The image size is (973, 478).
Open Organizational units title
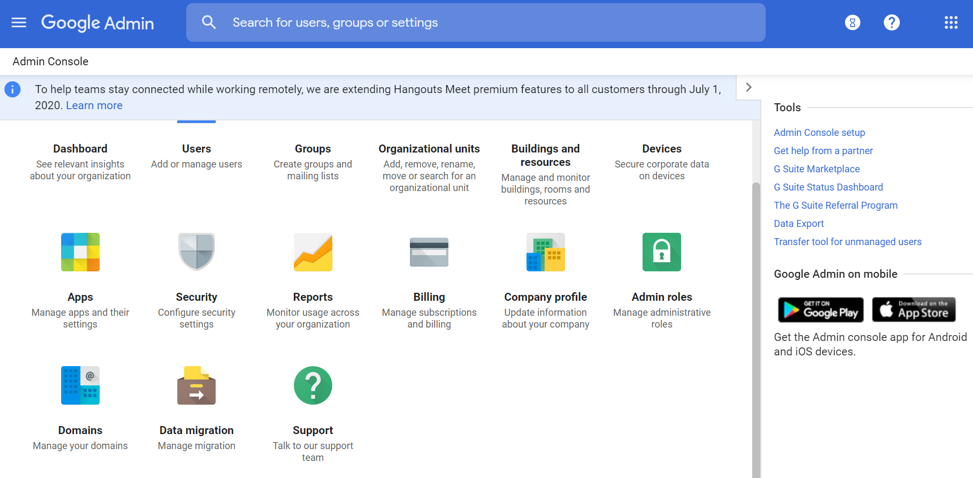point(429,149)
